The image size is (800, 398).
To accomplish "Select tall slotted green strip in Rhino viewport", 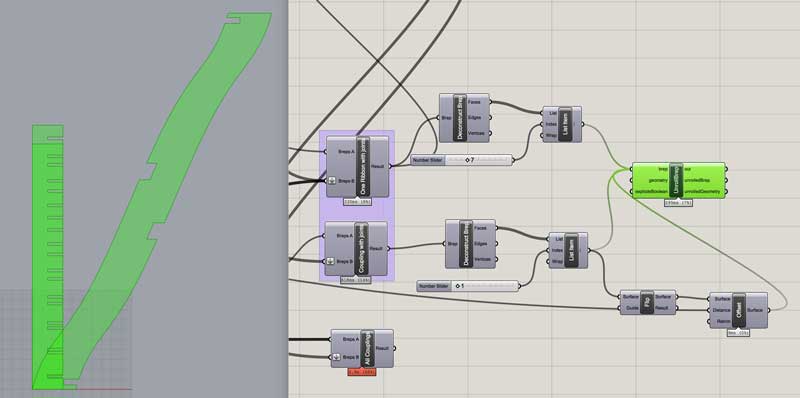I will [48, 257].
